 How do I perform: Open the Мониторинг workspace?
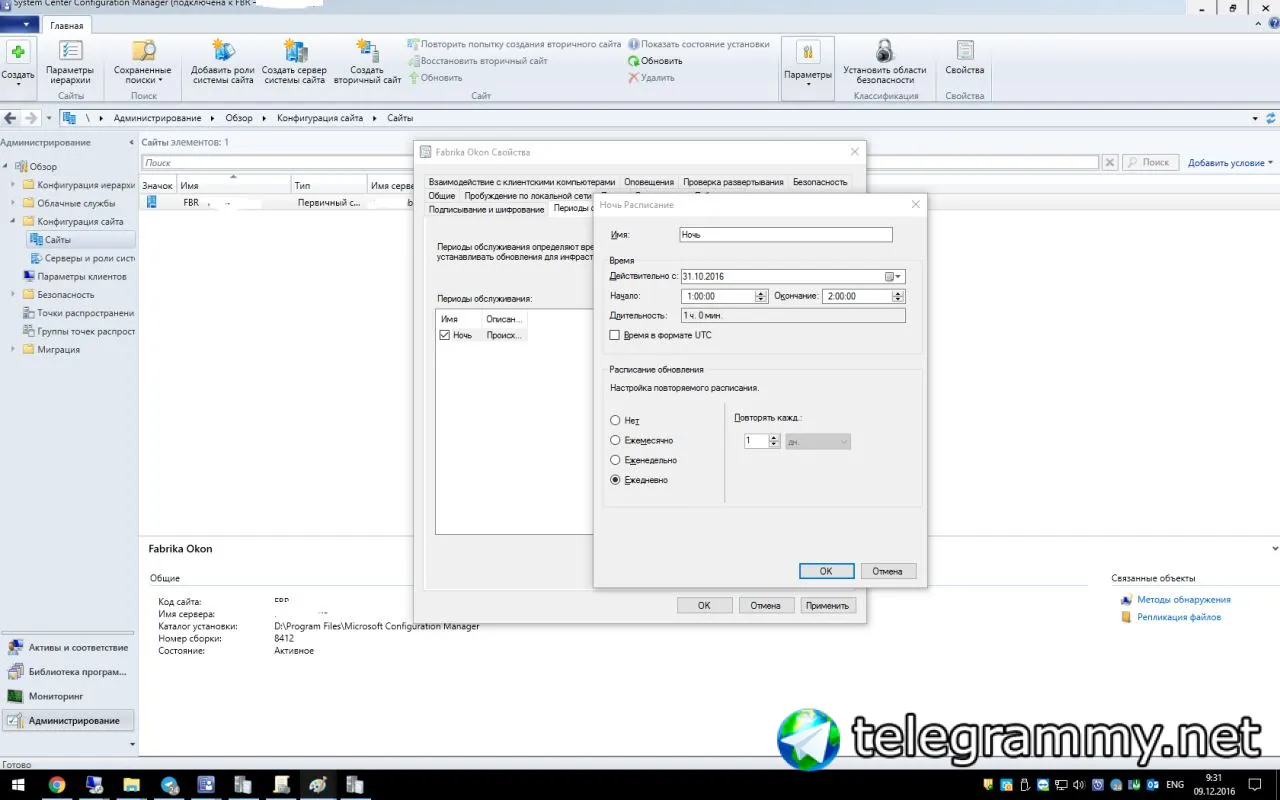pyautogui.click(x=68, y=696)
